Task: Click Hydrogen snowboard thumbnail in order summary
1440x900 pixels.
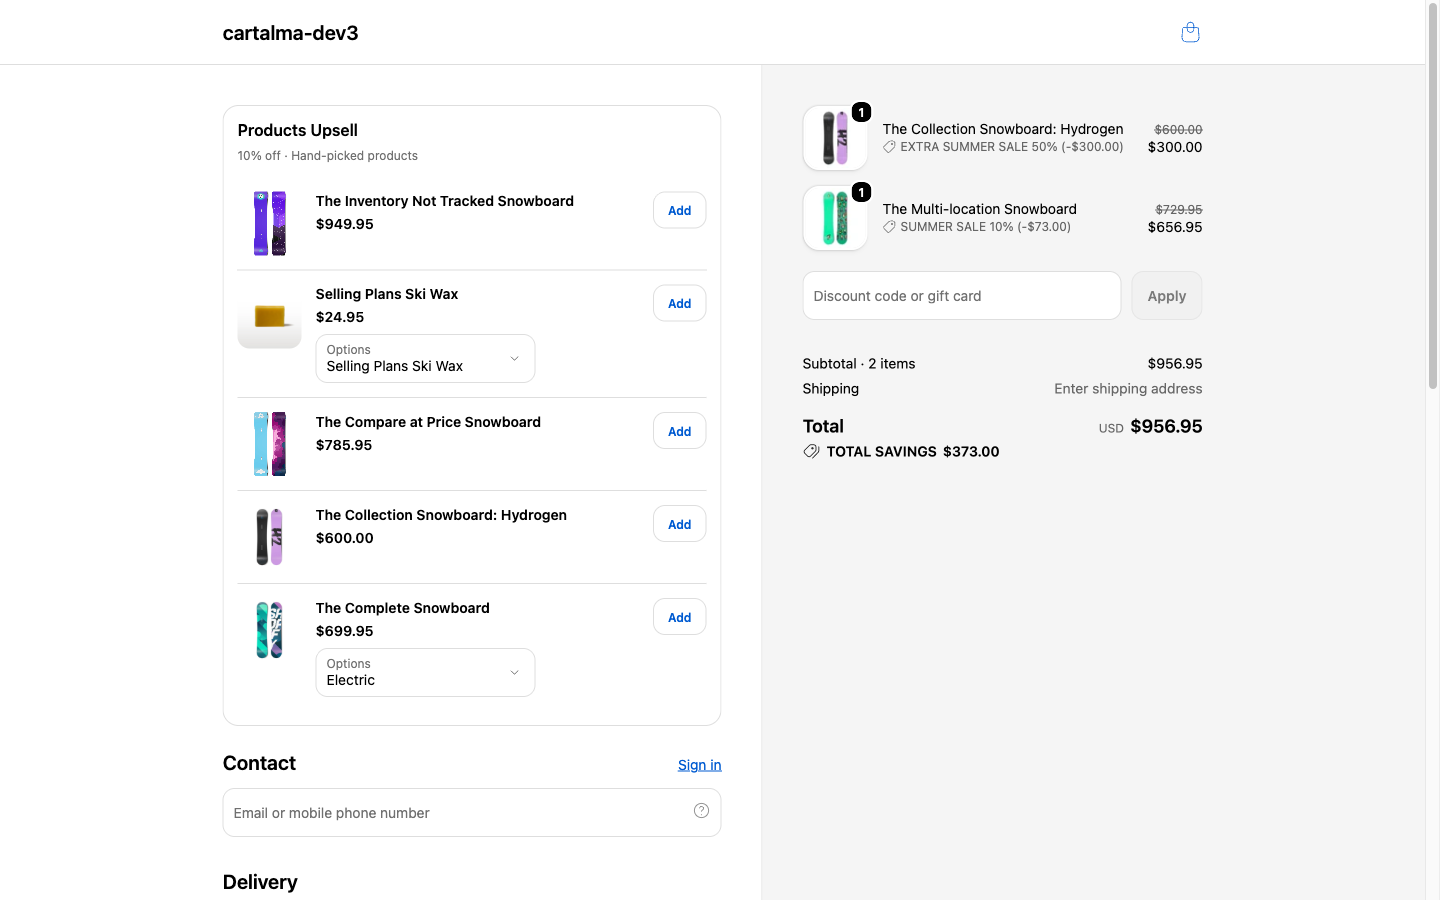Action: [x=835, y=138]
